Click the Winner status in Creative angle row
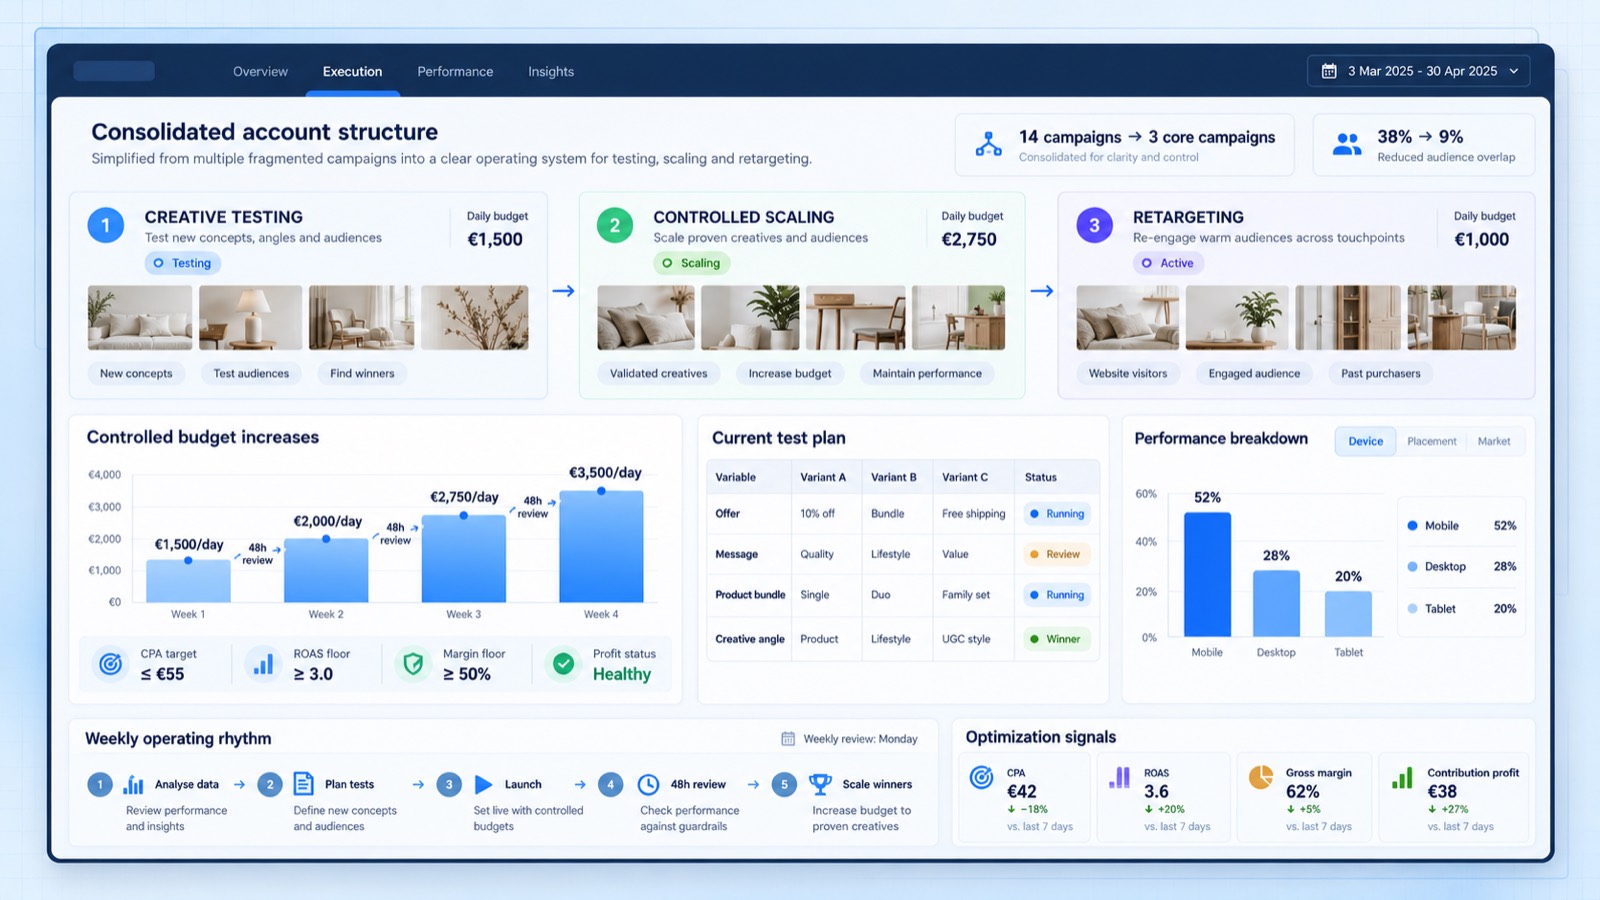Viewport: 1600px width, 900px height. pyautogui.click(x=1056, y=639)
